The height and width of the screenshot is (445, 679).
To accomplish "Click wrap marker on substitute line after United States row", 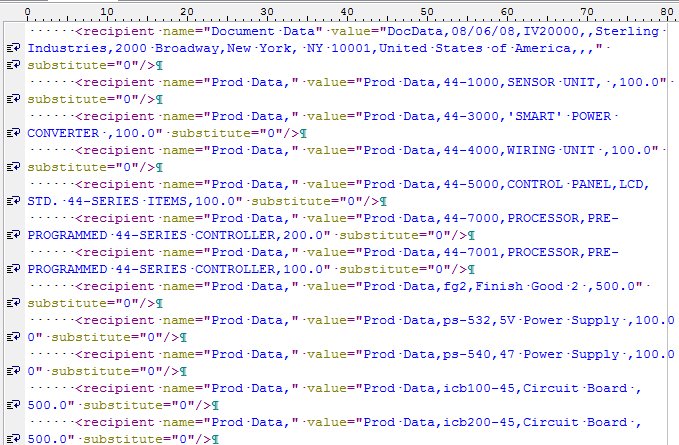I will point(13,65).
